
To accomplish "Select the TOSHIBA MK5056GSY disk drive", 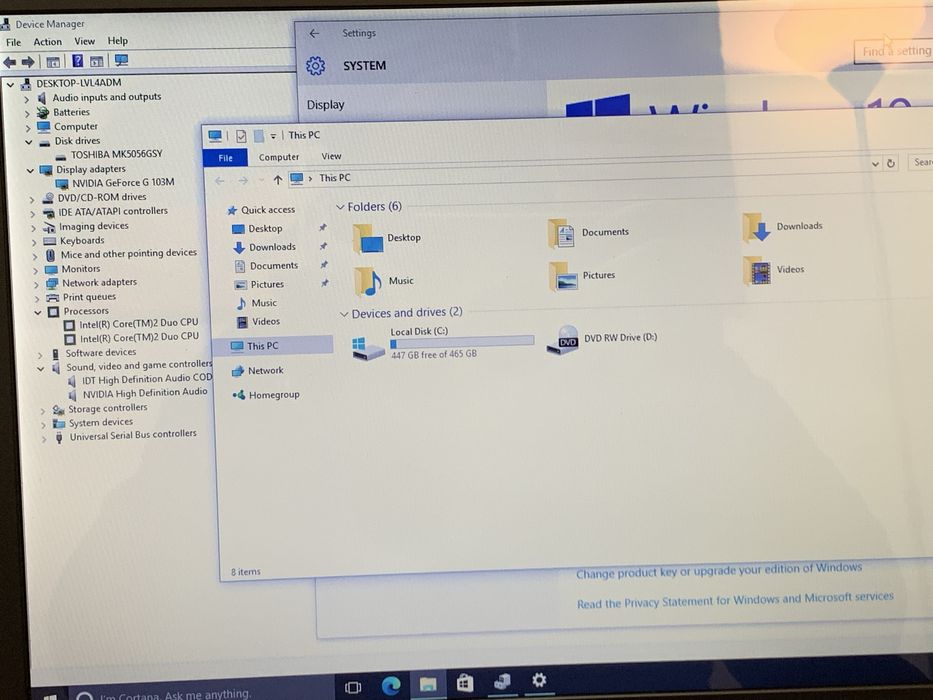I will (116, 154).
